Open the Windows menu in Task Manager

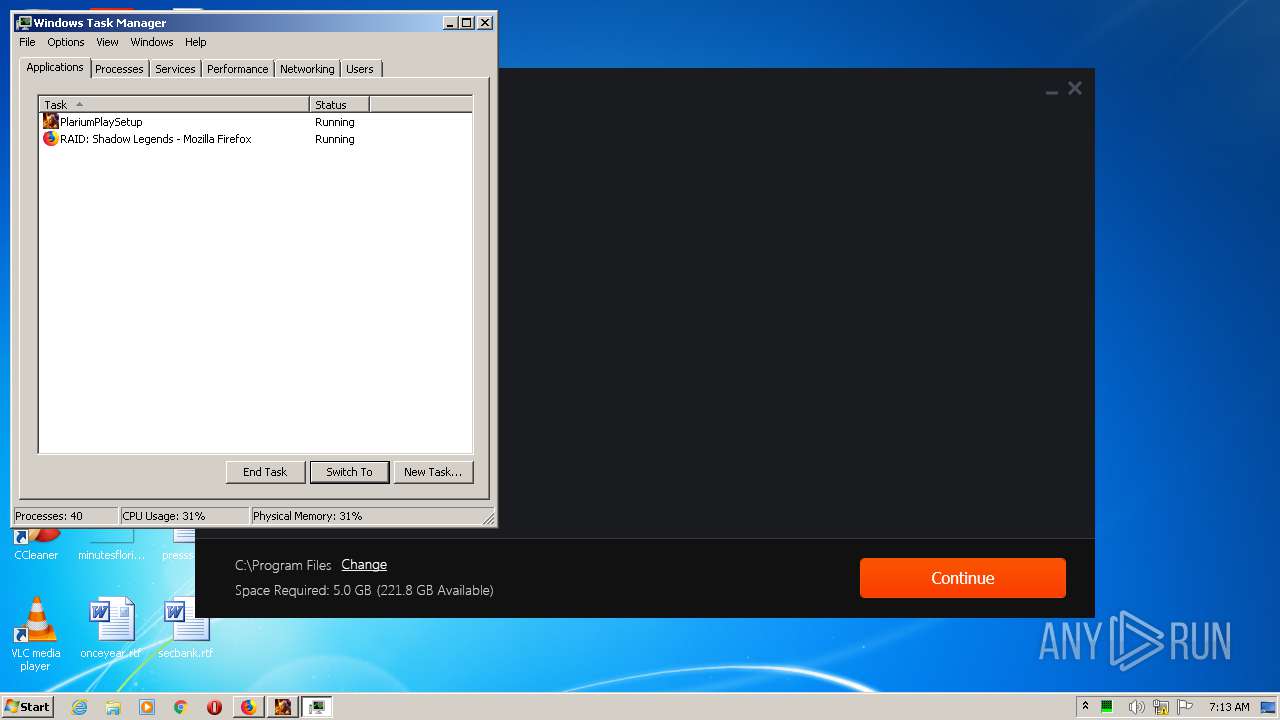coord(152,42)
